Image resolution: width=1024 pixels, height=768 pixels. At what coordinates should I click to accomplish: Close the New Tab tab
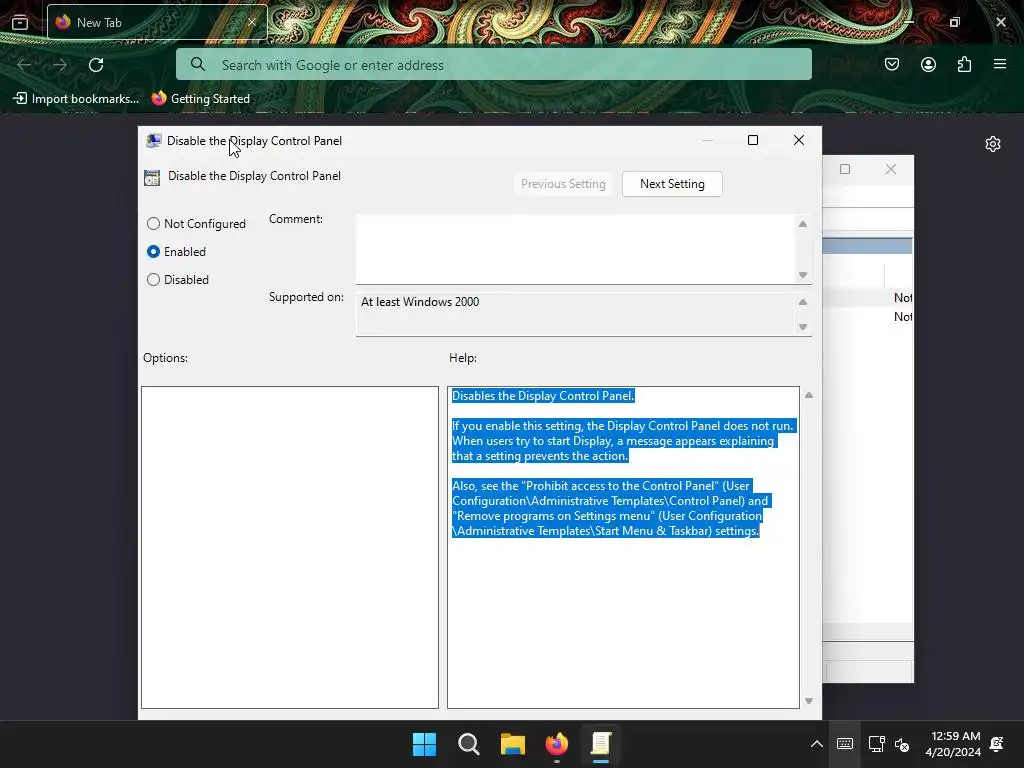[252, 22]
